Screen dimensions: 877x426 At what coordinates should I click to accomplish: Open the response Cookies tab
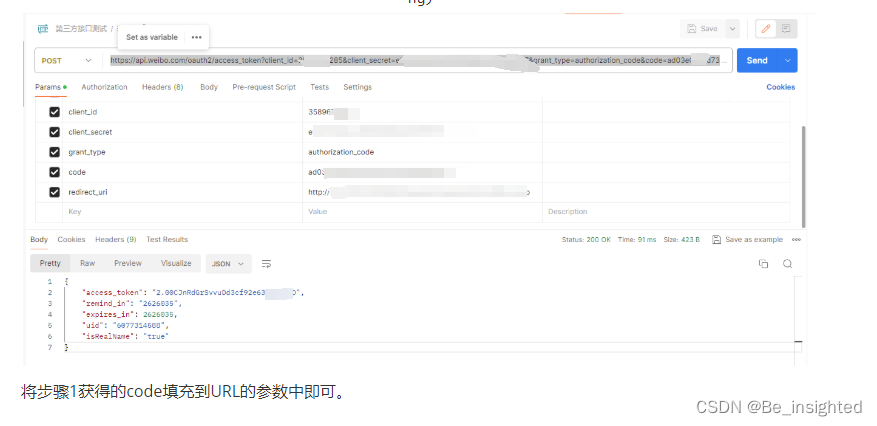click(x=72, y=239)
